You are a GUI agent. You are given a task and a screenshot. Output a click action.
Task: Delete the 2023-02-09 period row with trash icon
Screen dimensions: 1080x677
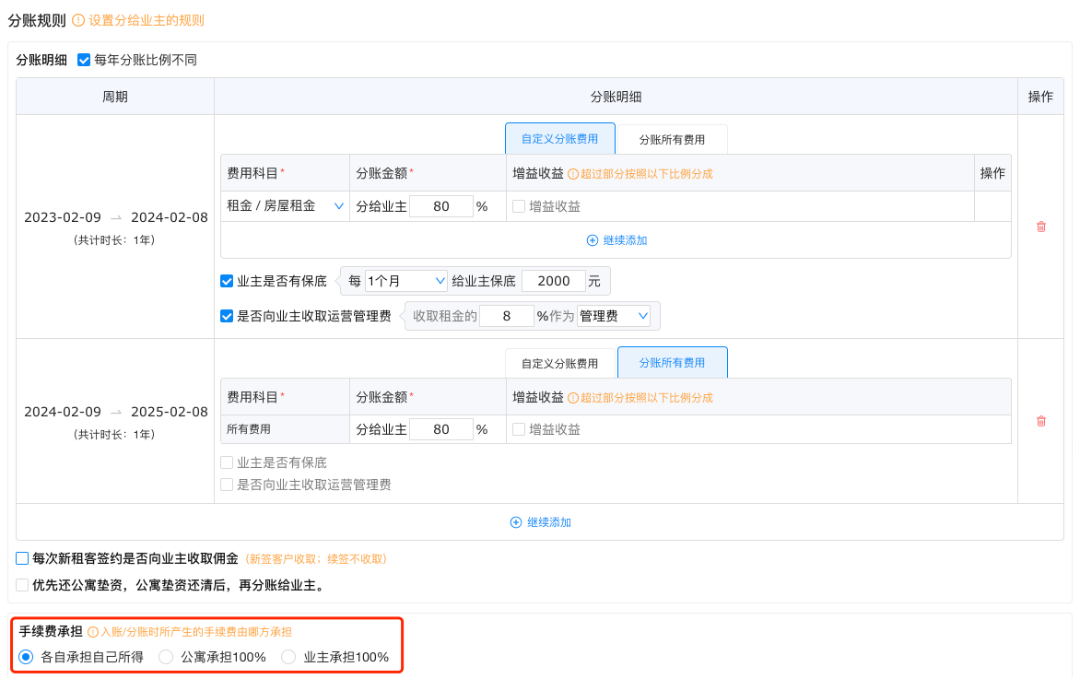1041,227
